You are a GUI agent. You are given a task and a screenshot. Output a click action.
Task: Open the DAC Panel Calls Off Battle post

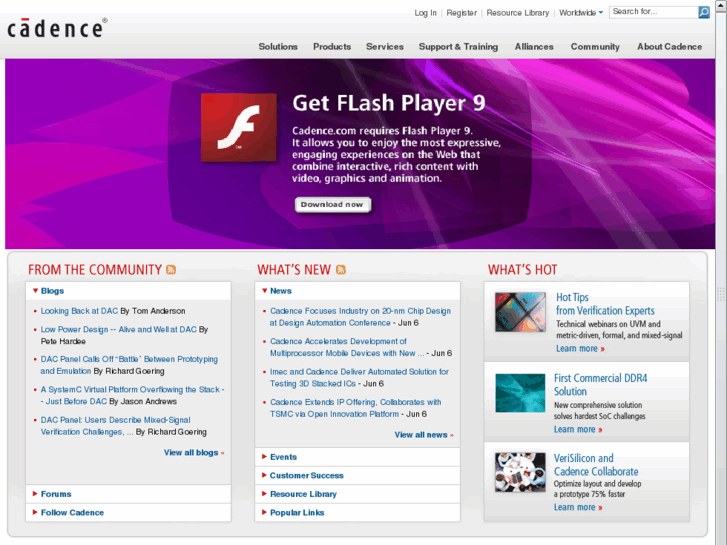pos(129,365)
